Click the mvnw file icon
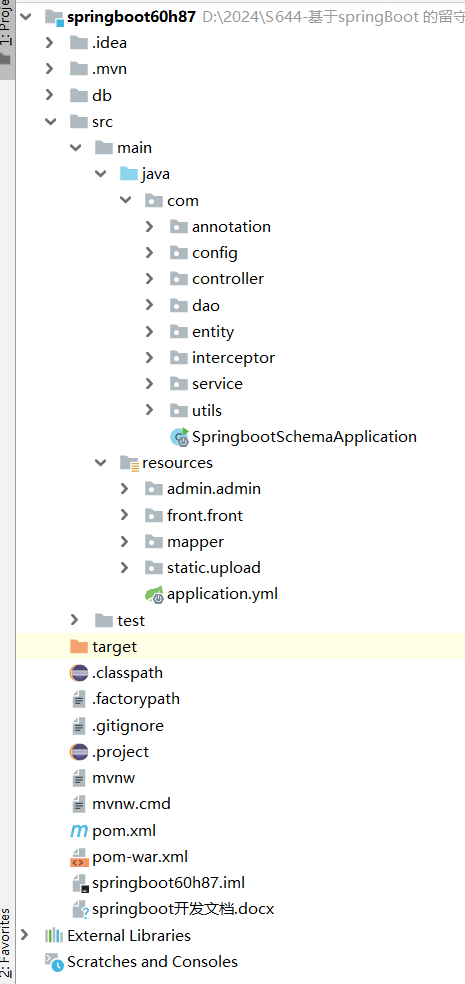This screenshot has height=984, width=465. click(79, 778)
